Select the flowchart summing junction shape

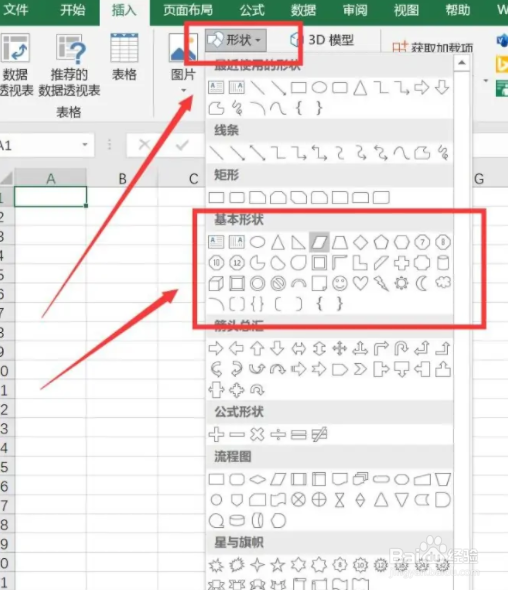click(298, 500)
